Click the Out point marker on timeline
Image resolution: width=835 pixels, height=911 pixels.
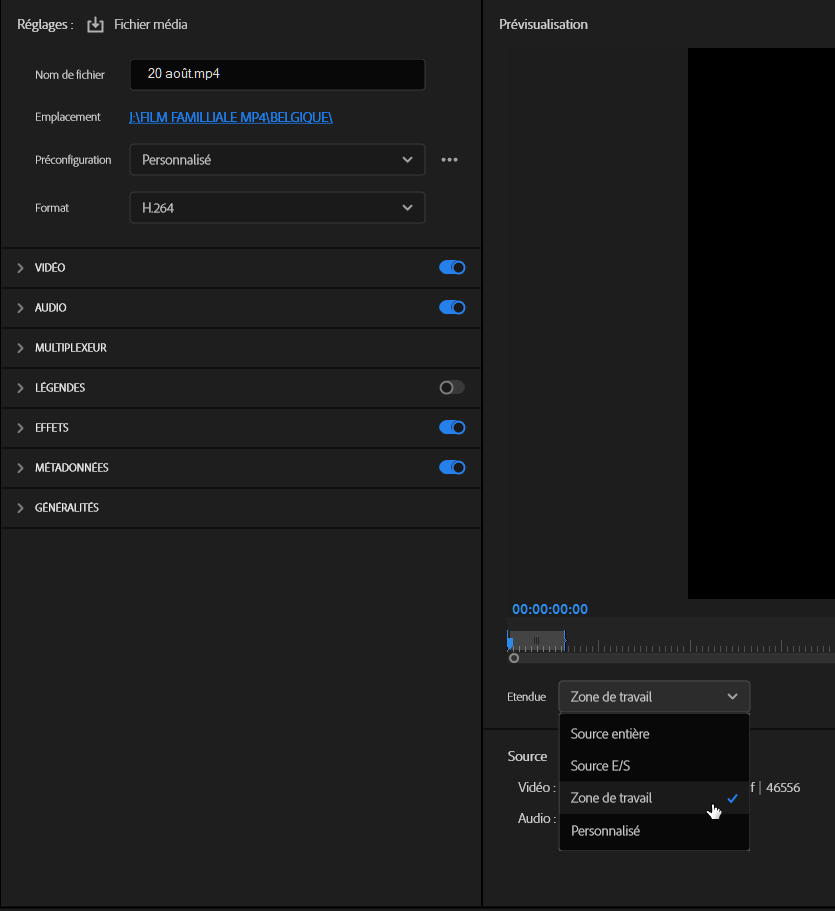564,641
